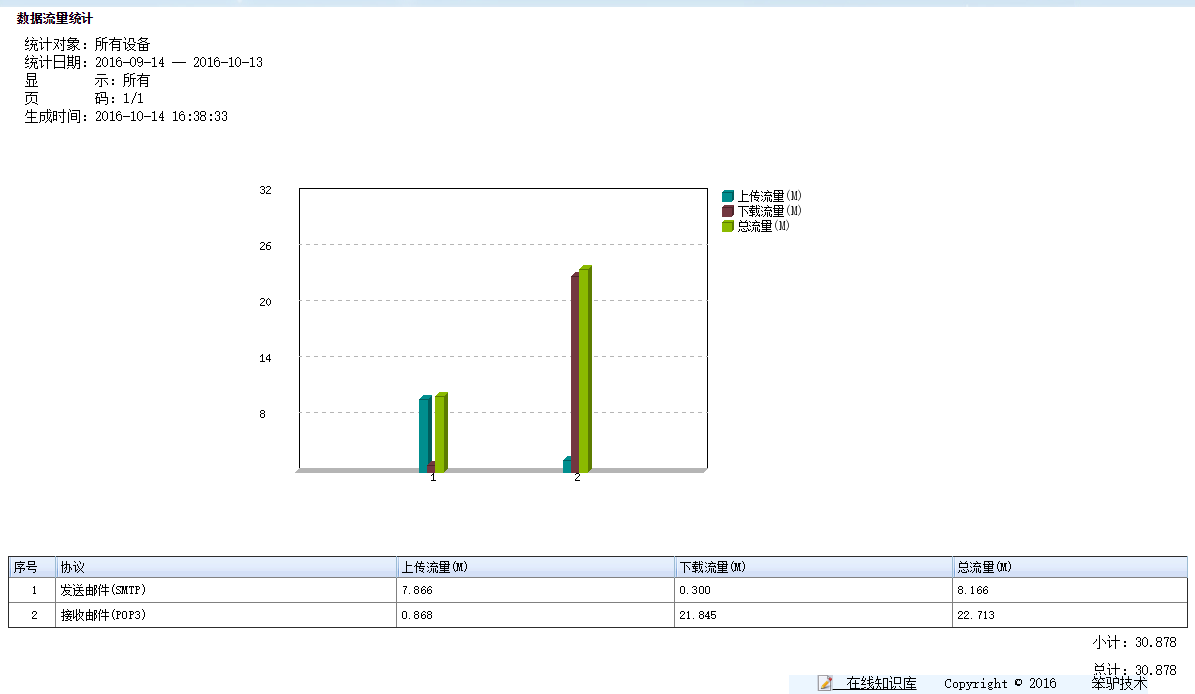Click the 序号 column header
The width and height of the screenshot is (1195, 694).
tap(26, 567)
